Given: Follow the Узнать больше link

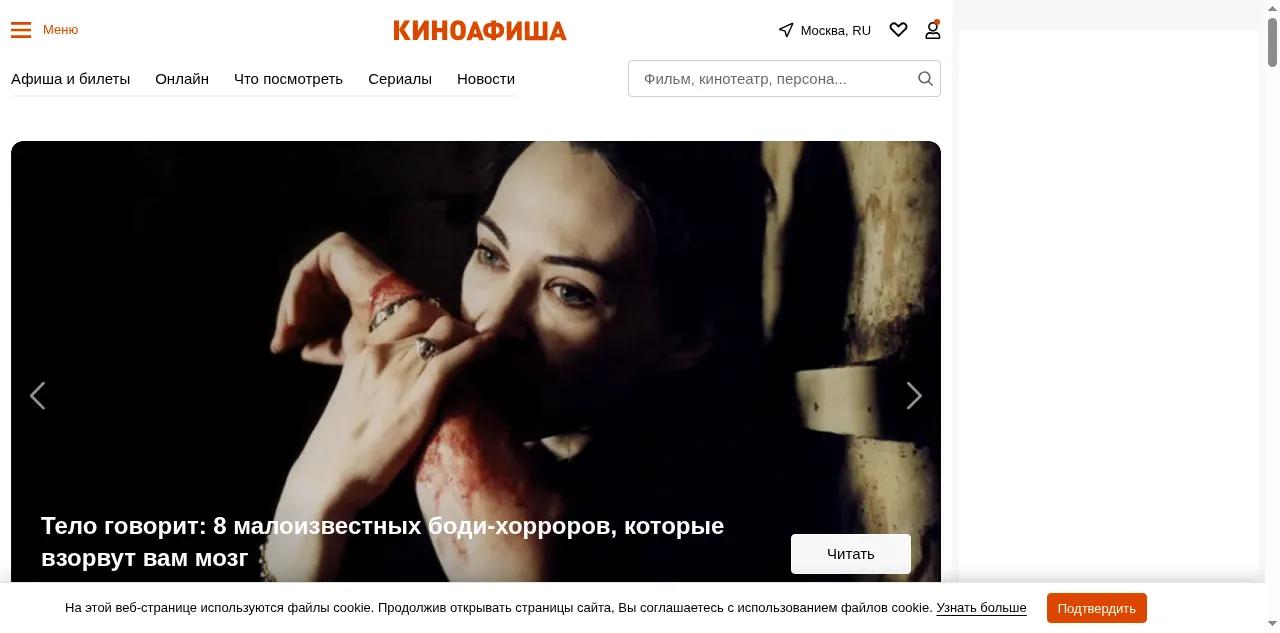Looking at the screenshot, I should [x=981, y=608].
